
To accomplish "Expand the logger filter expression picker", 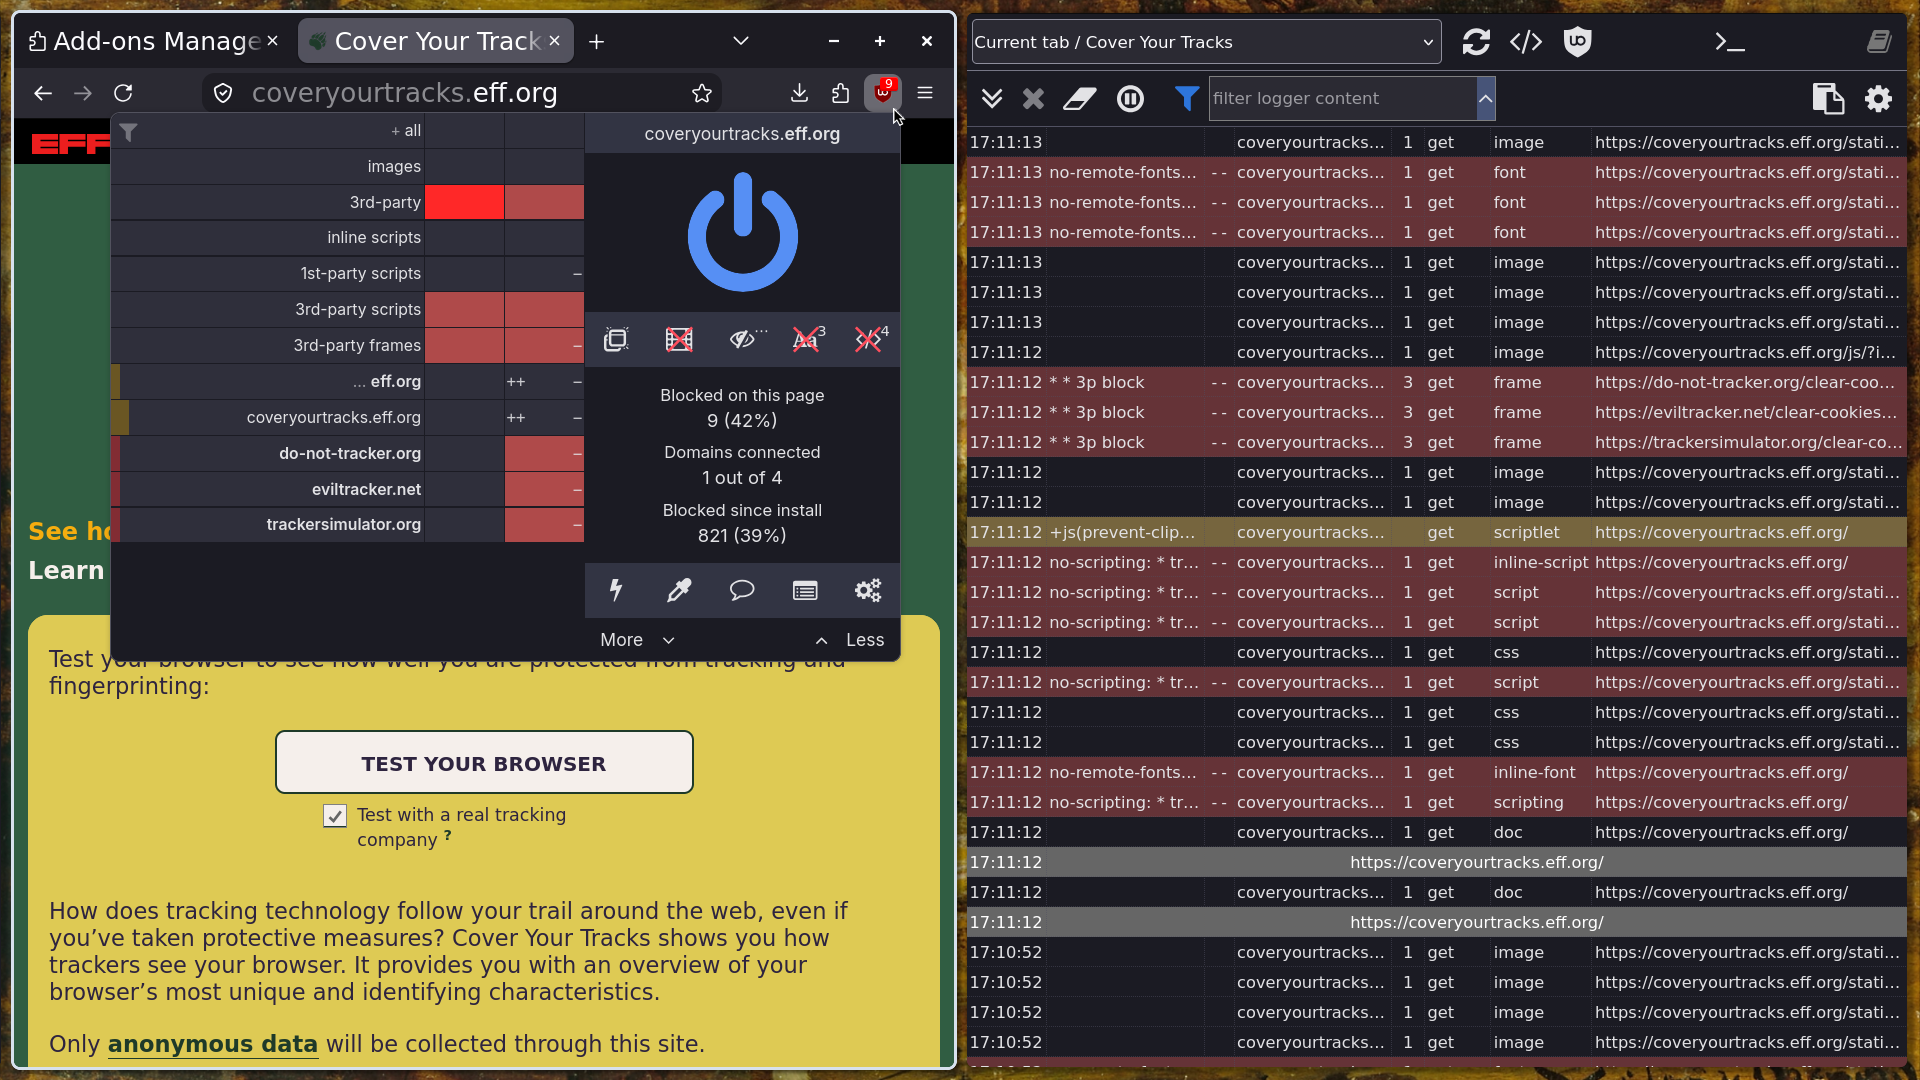I will coord(1486,98).
